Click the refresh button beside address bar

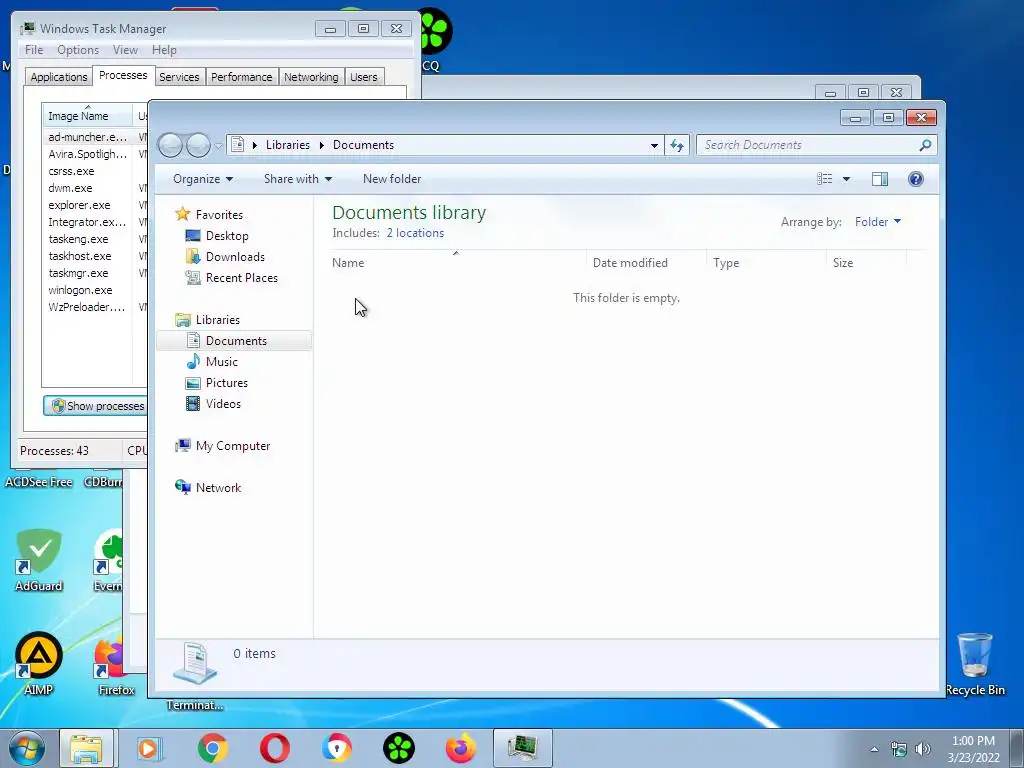(x=677, y=145)
